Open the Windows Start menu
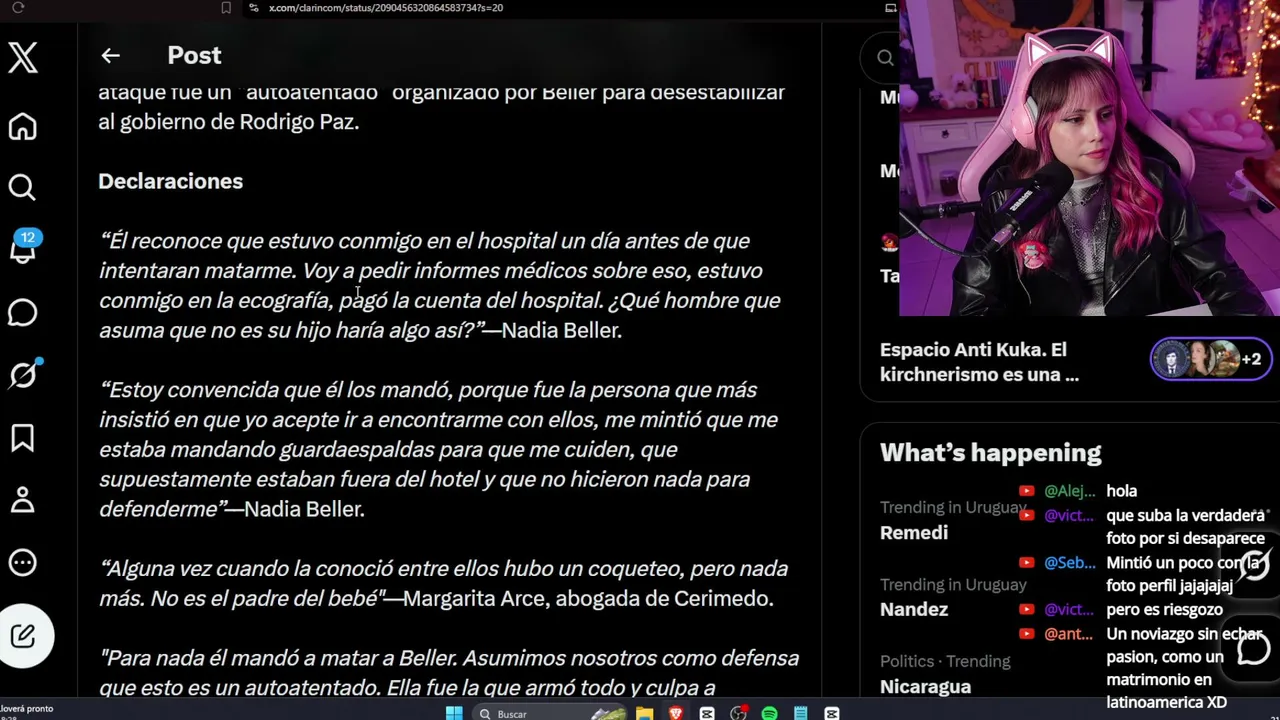Screen dimensions: 1280x720 click(454, 713)
